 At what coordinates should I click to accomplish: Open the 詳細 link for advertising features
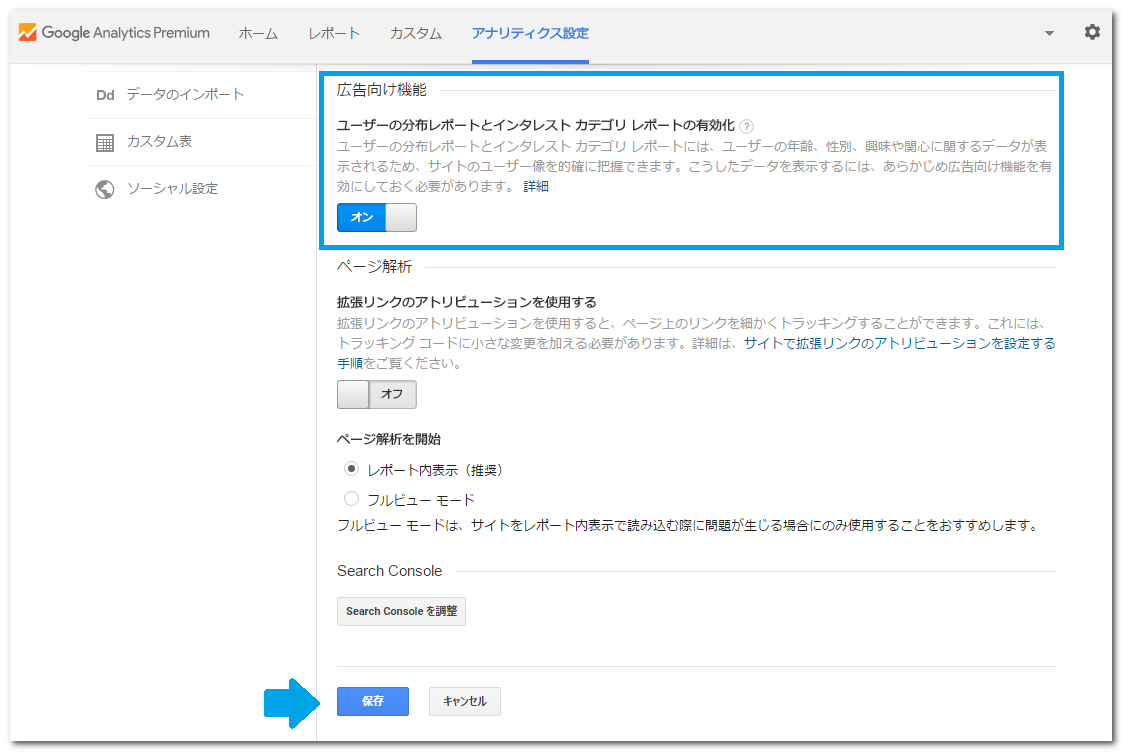(536, 186)
